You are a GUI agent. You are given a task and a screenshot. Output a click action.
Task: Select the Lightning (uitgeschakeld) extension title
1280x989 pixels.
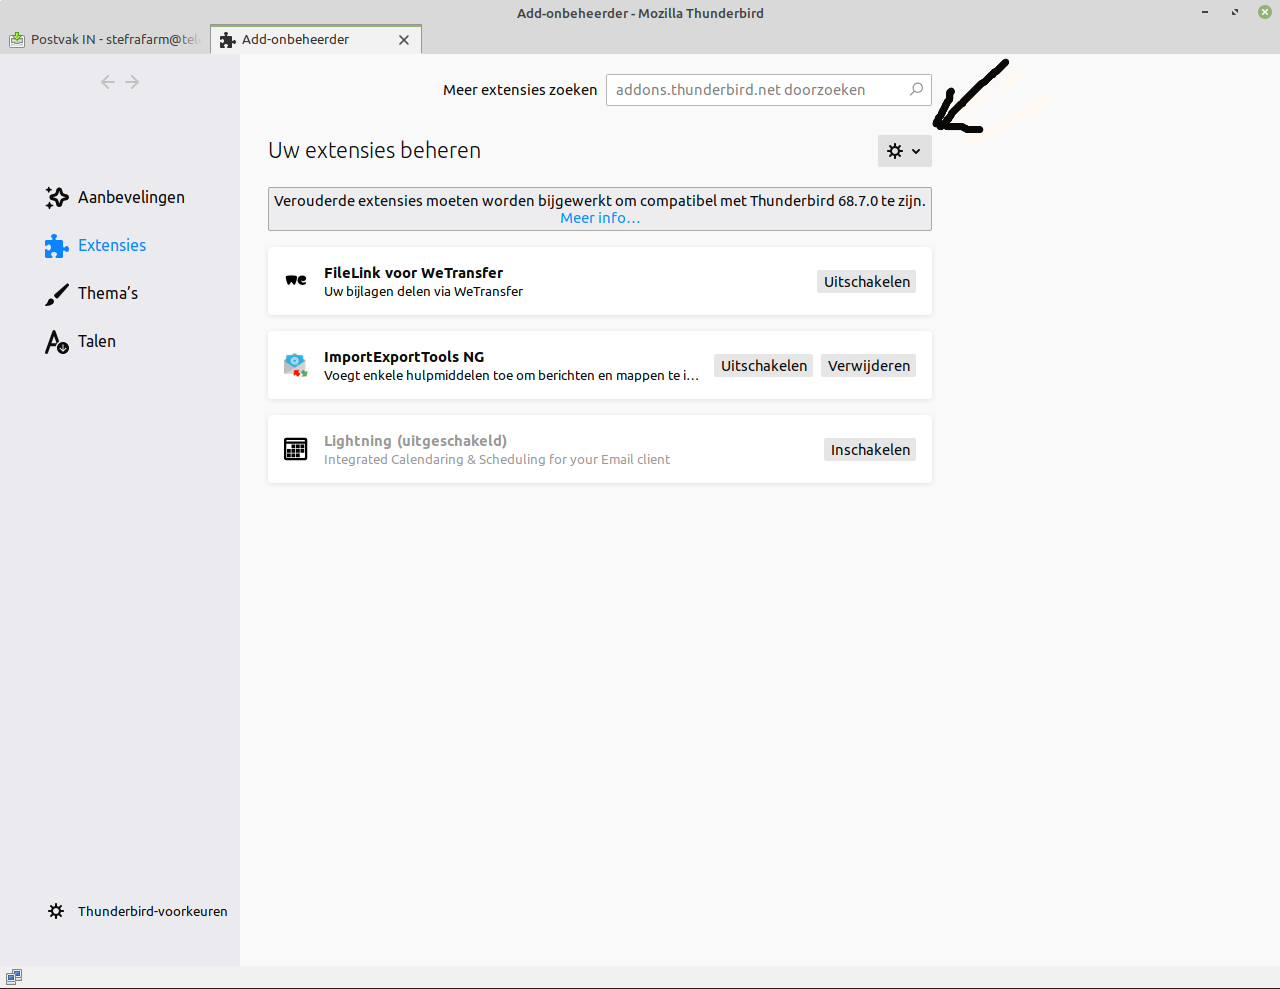coord(415,441)
